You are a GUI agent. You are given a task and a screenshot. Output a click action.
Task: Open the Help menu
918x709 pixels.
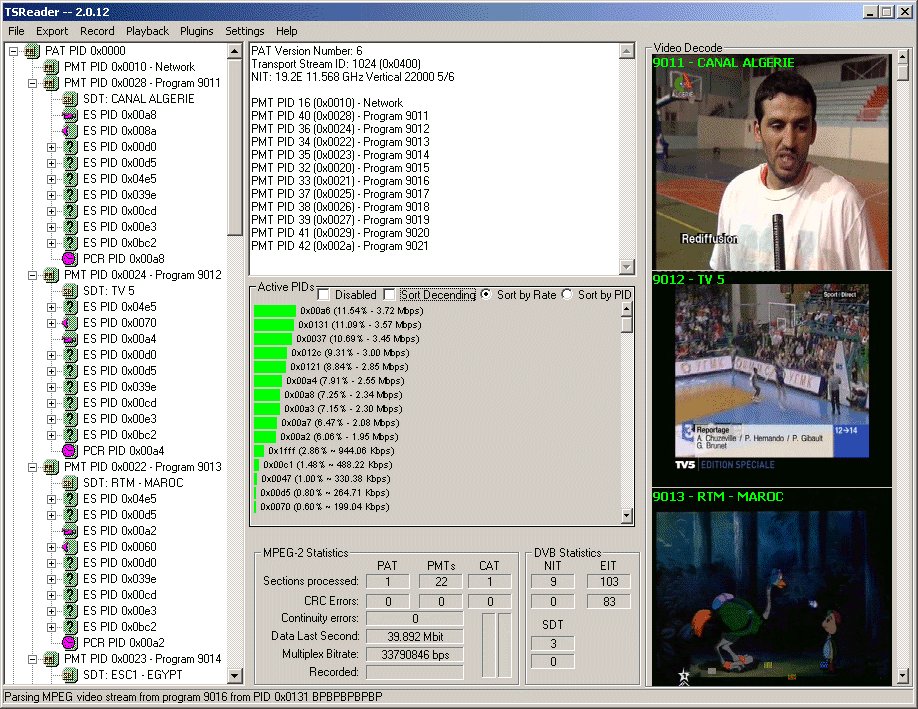pyautogui.click(x=287, y=31)
